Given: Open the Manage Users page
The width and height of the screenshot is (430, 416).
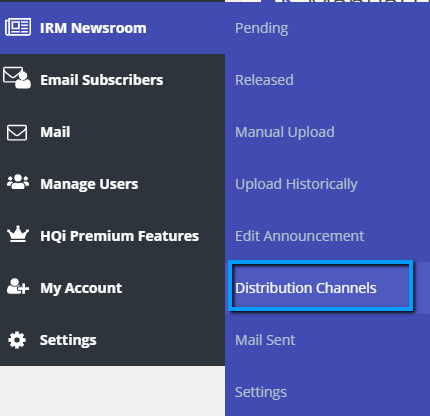Looking at the screenshot, I should tap(89, 184).
